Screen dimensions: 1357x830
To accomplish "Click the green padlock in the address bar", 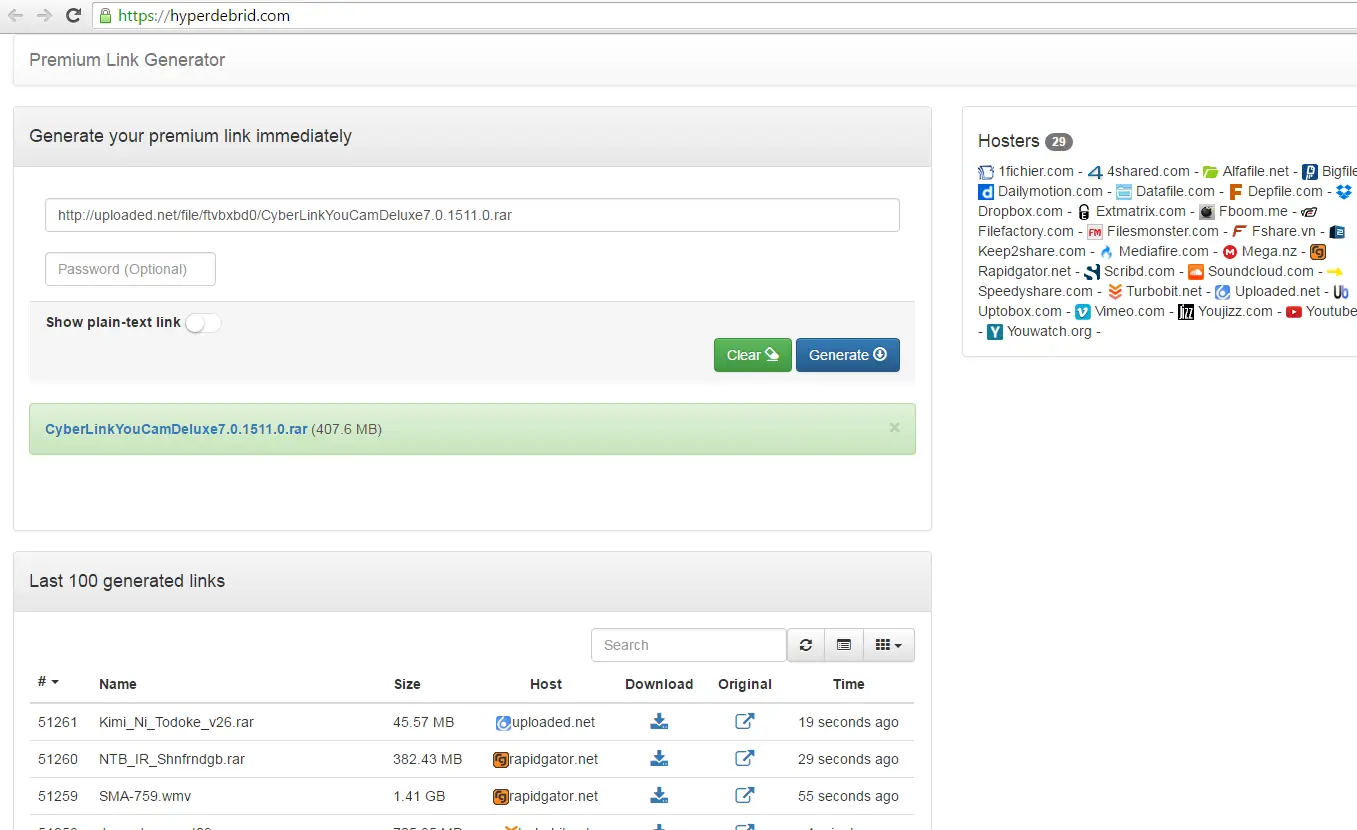I will click(106, 15).
